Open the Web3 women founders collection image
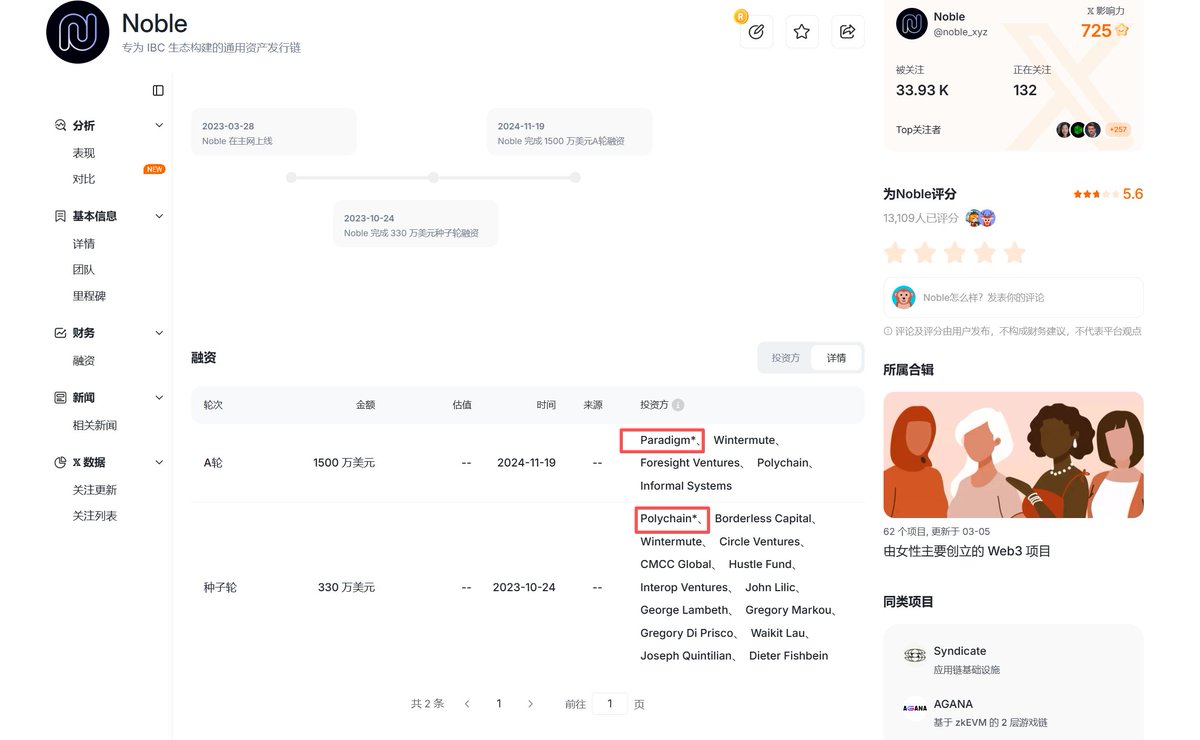 [x=1013, y=455]
